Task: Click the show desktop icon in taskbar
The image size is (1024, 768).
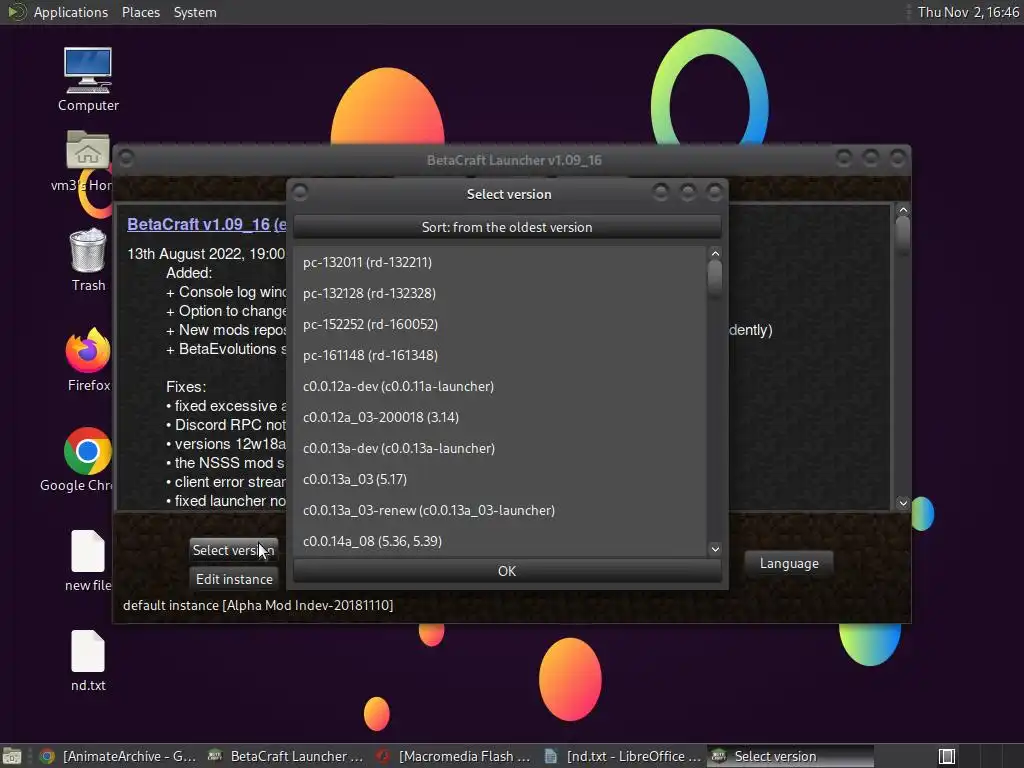Action: coord(12,756)
